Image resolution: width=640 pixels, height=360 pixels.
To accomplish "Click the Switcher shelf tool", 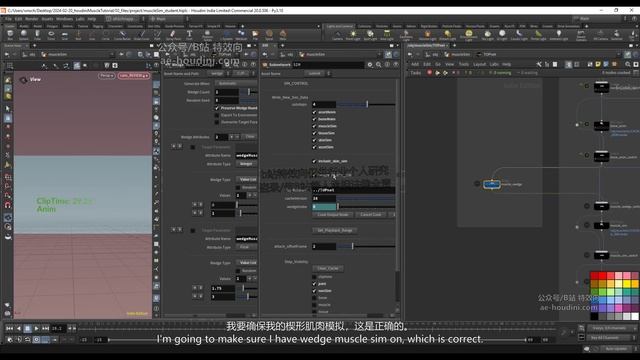I will coord(616,35).
